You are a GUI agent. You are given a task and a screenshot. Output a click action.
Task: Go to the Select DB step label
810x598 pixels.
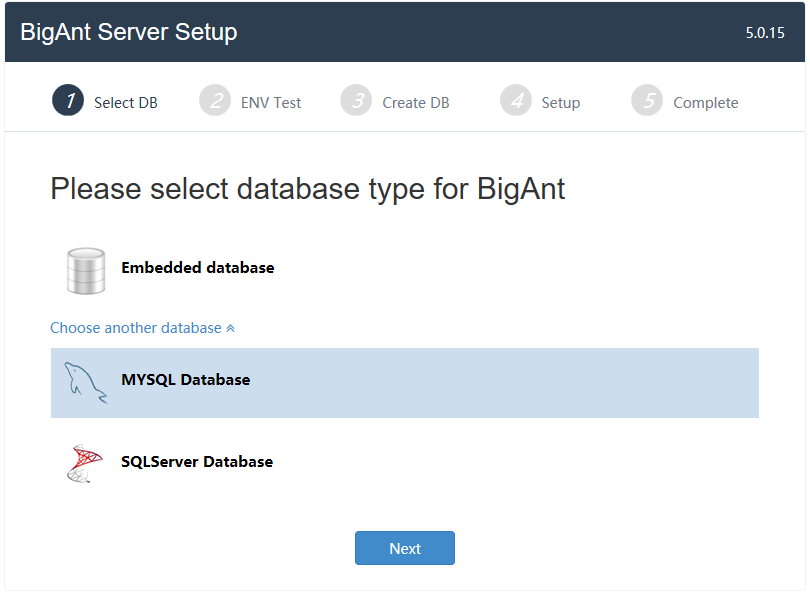pos(126,103)
